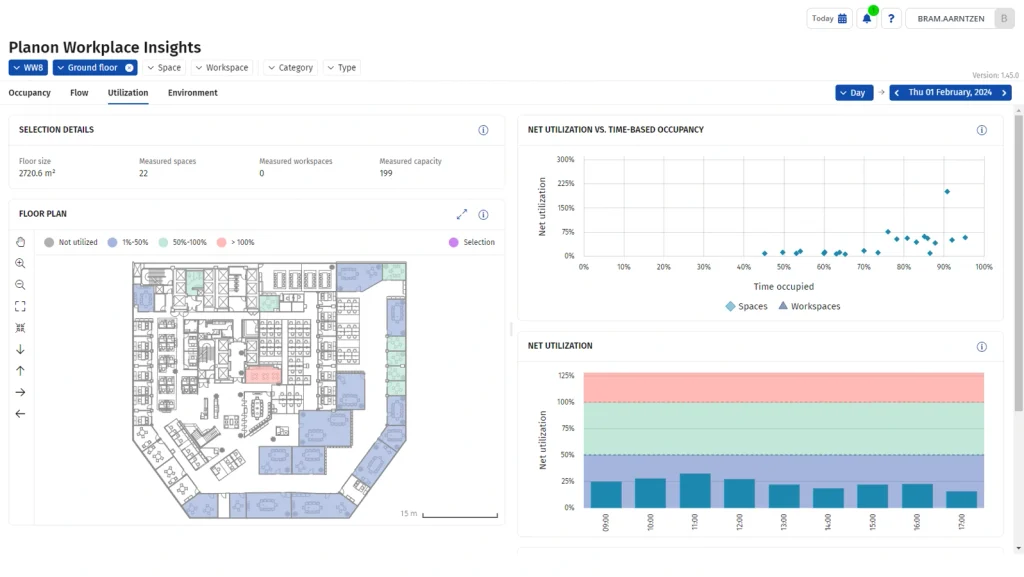This screenshot has width=1024, height=577.
Task: Select the pan hand tool
Action: 20,242
